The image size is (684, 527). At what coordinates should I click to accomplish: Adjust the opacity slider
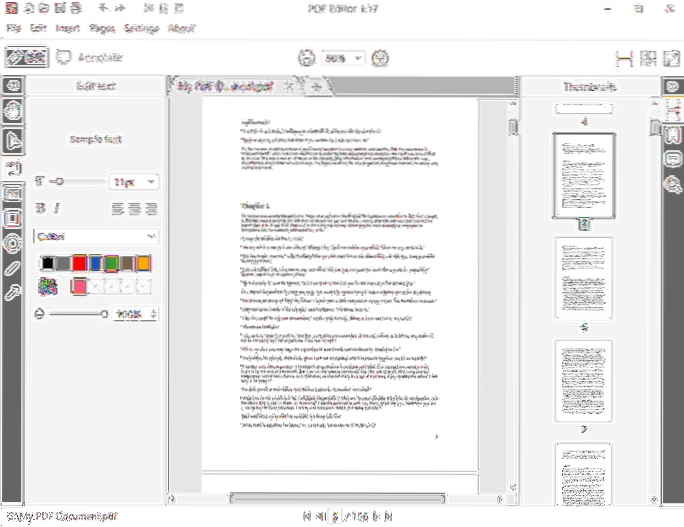click(77, 314)
